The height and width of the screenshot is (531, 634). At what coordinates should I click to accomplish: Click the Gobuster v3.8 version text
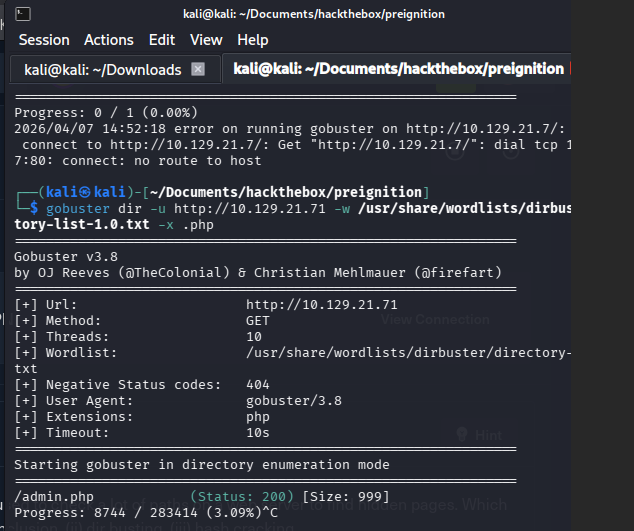coord(66,257)
